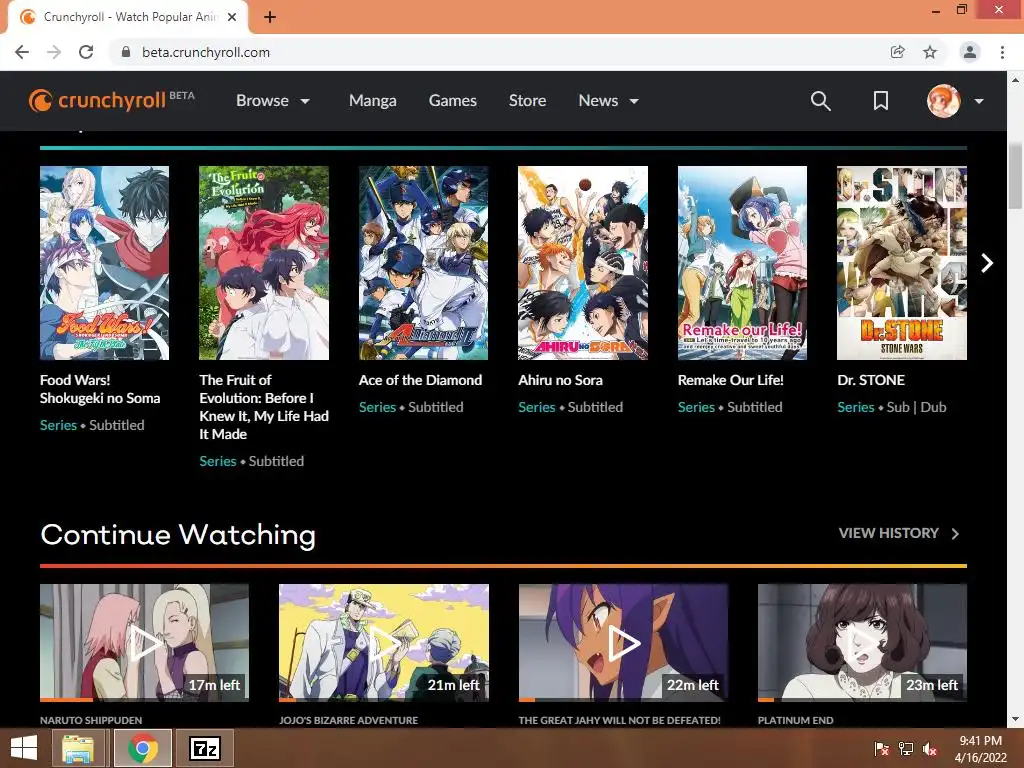
Task: Share this page icon
Action: pos(897,52)
